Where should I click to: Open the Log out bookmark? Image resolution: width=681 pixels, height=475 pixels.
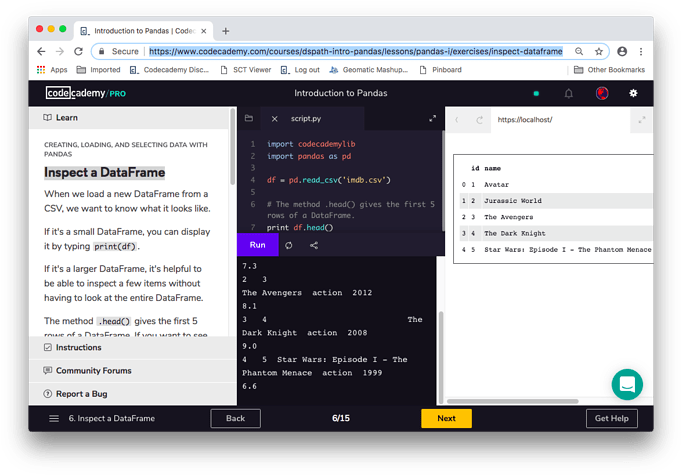(x=300, y=70)
